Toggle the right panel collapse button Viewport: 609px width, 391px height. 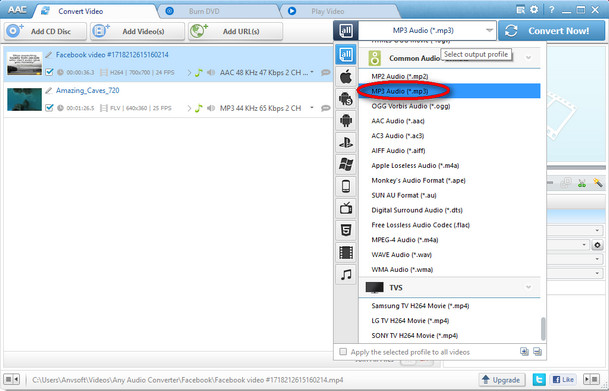point(592,379)
